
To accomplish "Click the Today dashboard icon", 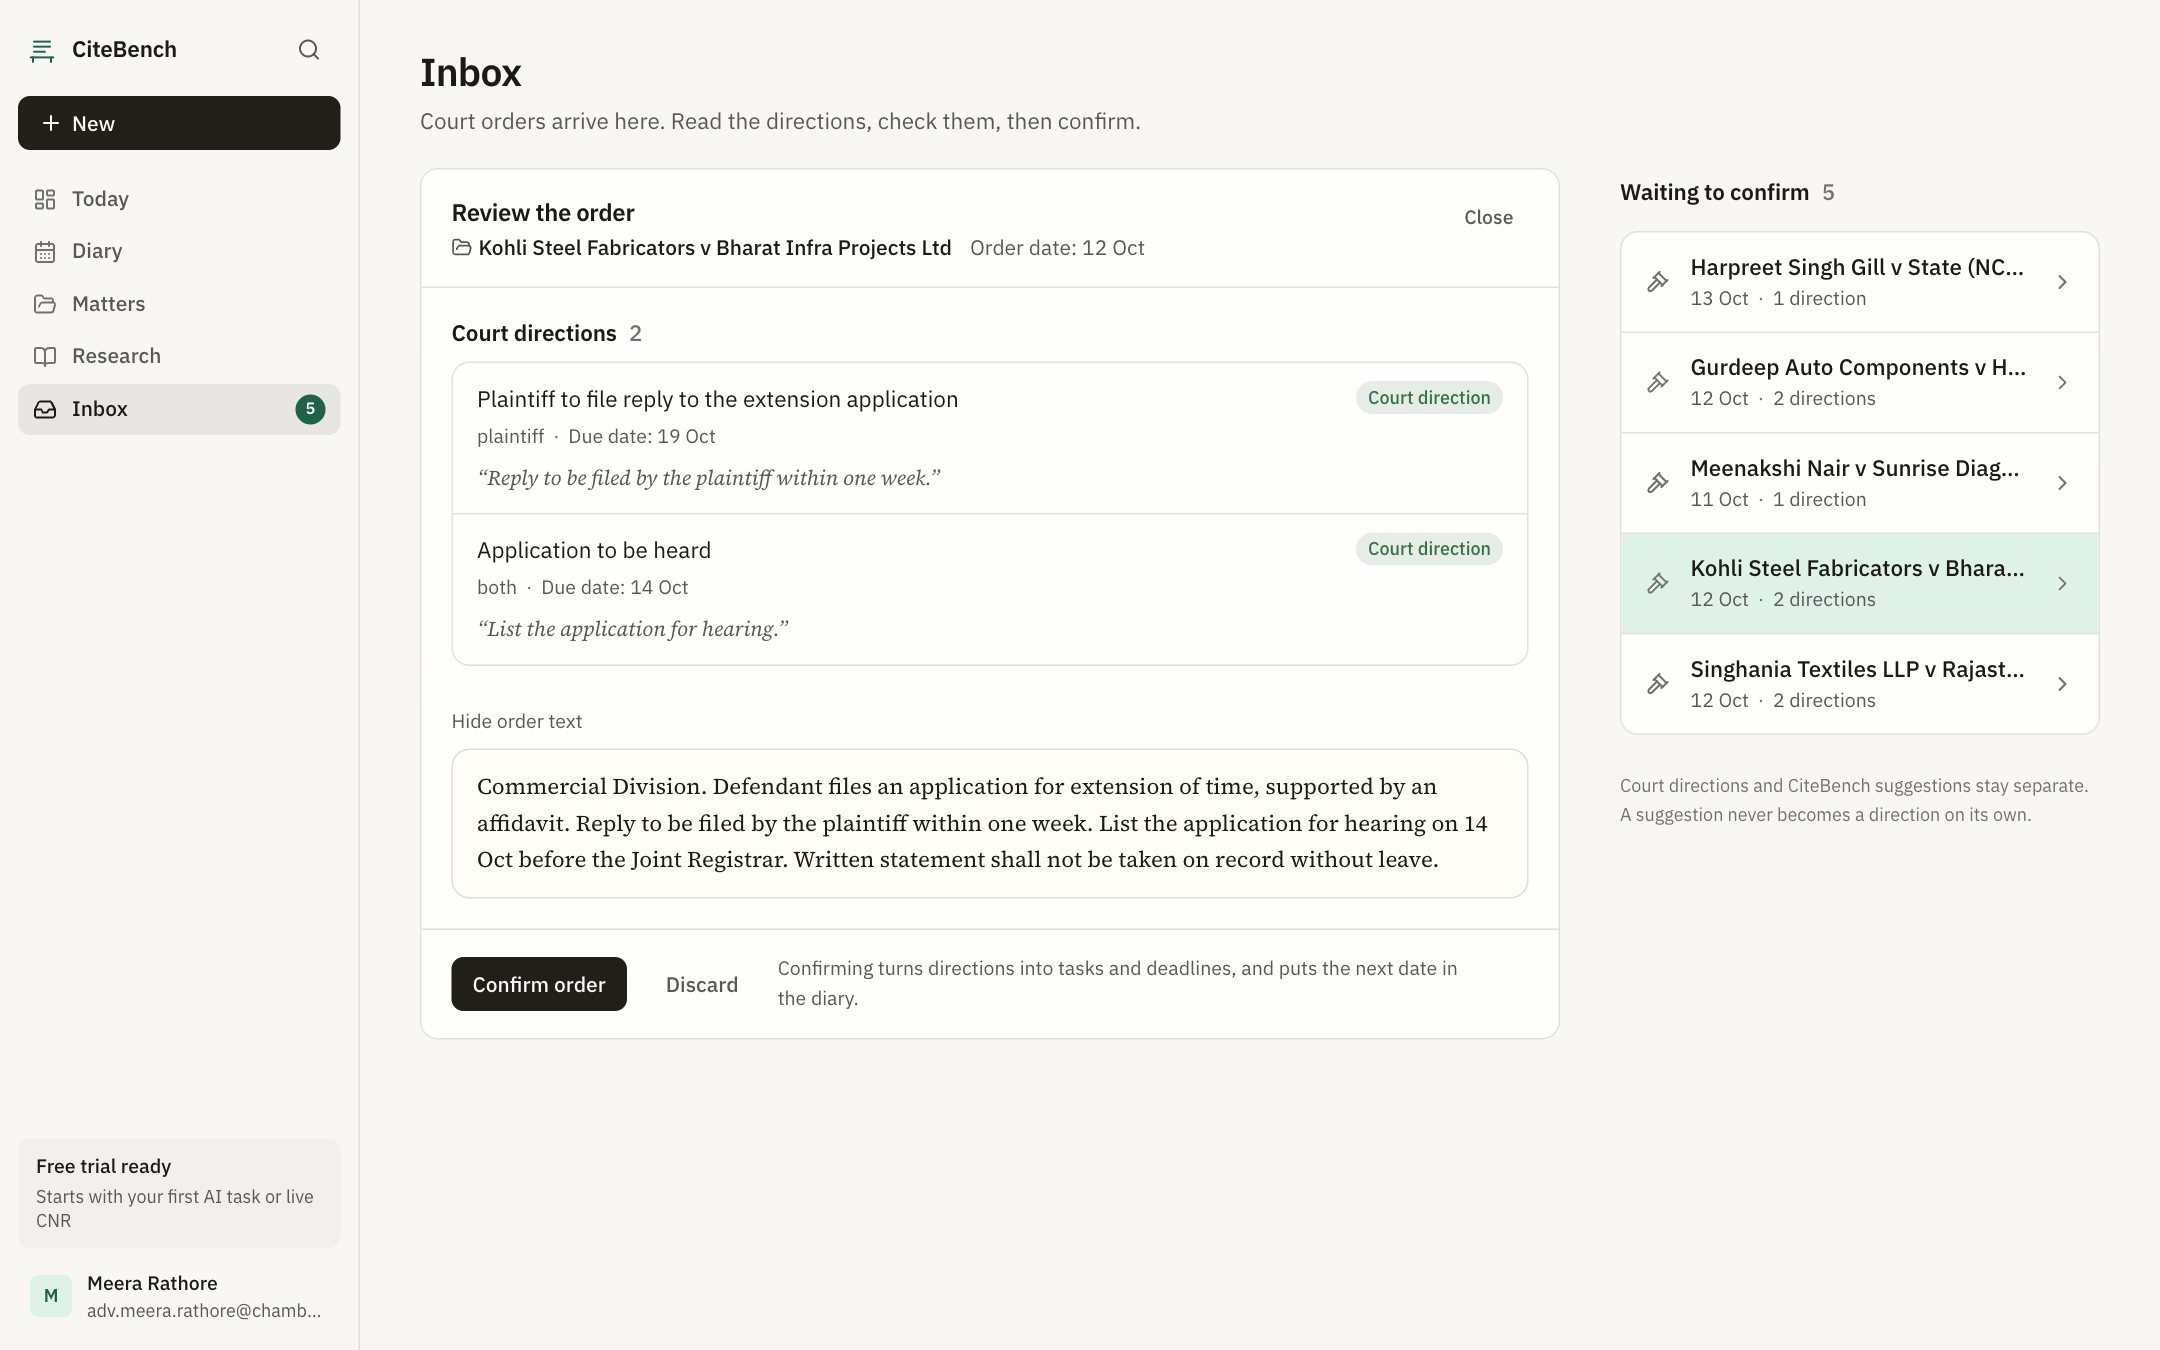I will pos(45,199).
